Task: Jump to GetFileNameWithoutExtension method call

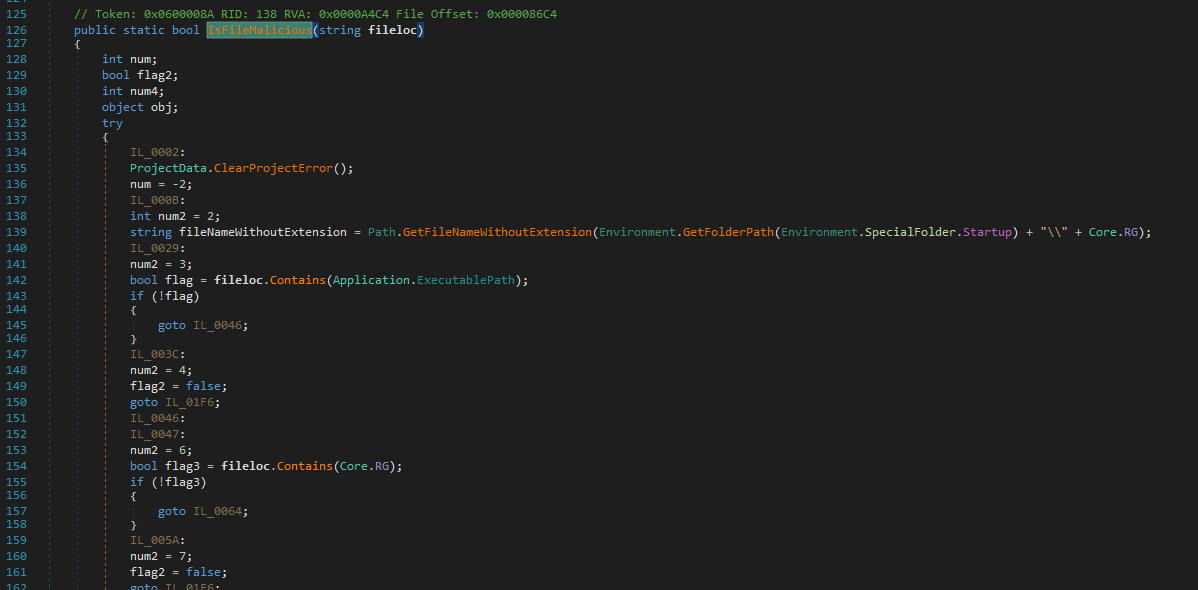Action: pyautogui.click(x=497, y=232)
